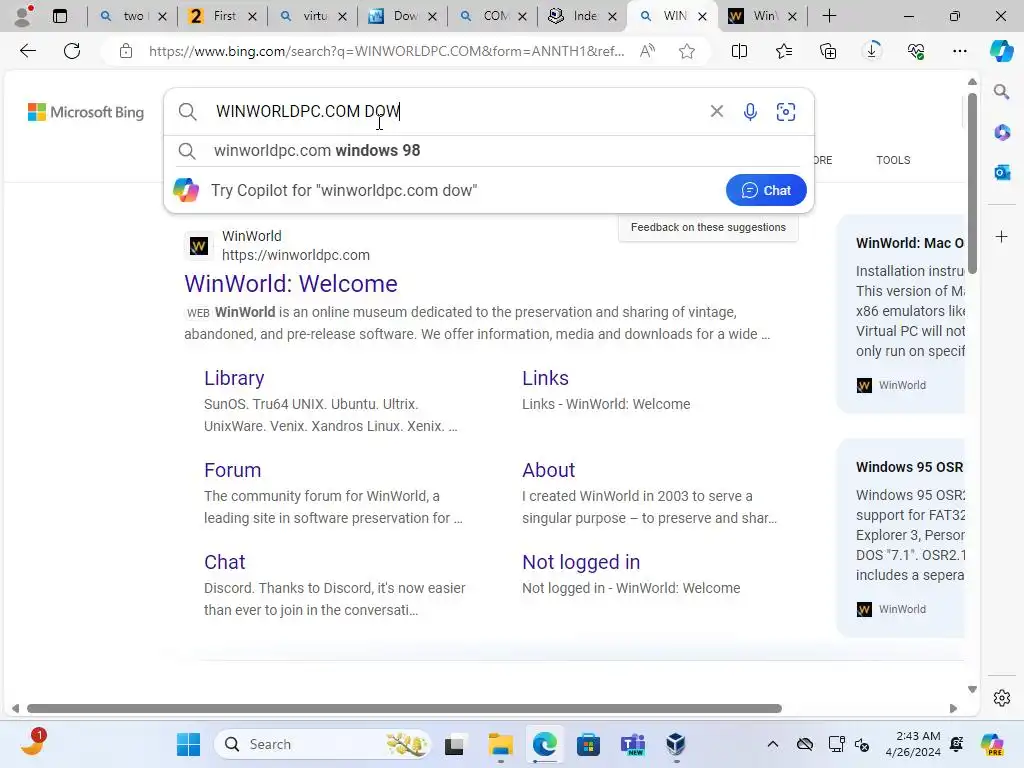
Task: Open Microsoft Store from taskbar
Action: click(x=588, y=744)
